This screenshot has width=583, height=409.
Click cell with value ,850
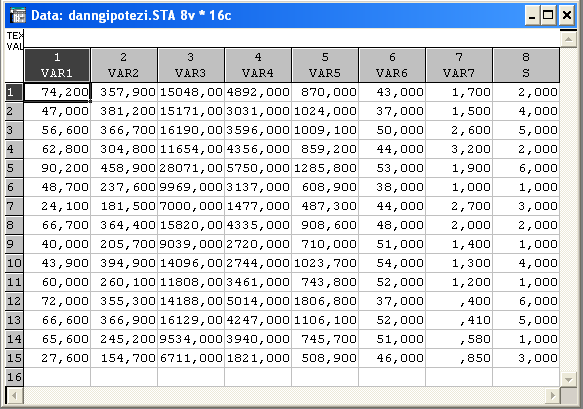[x=459, y=358]
